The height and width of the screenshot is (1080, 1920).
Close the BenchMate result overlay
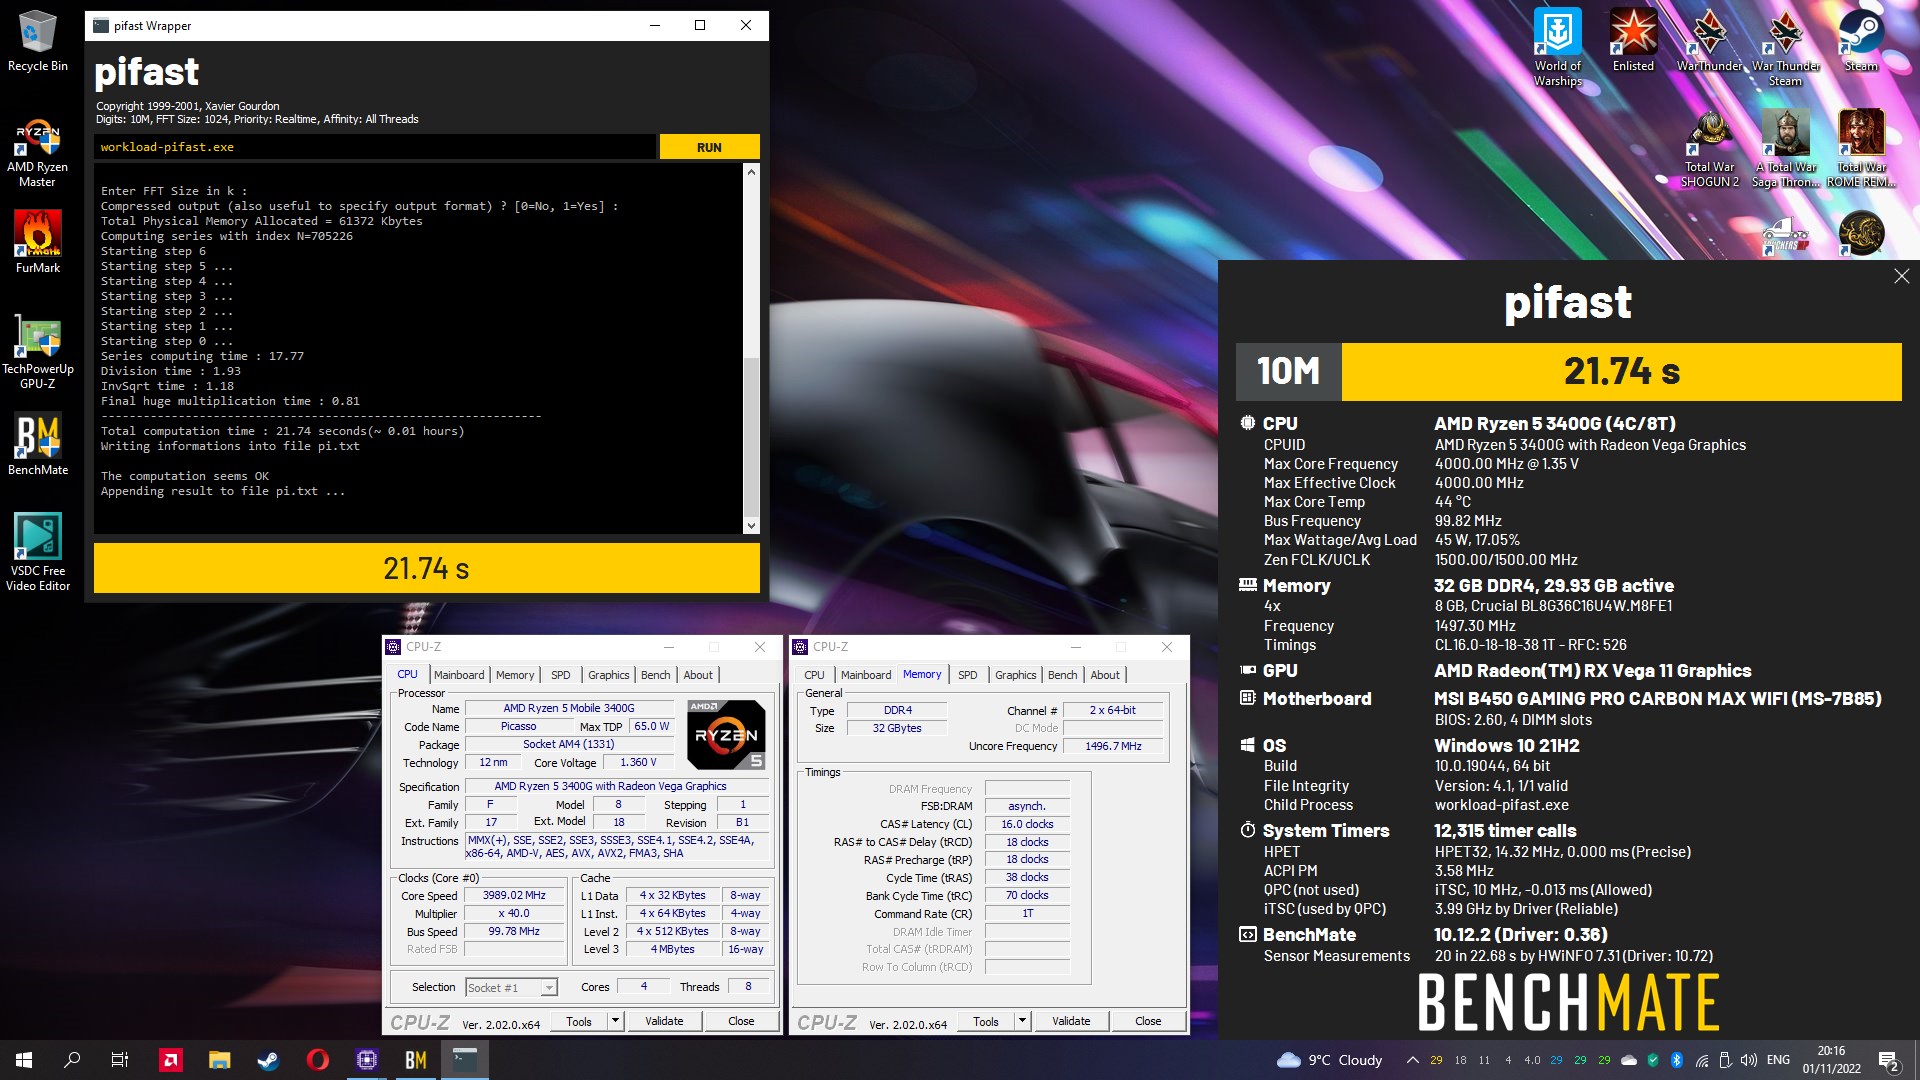pyautogui.click(x=1901, y=276)
